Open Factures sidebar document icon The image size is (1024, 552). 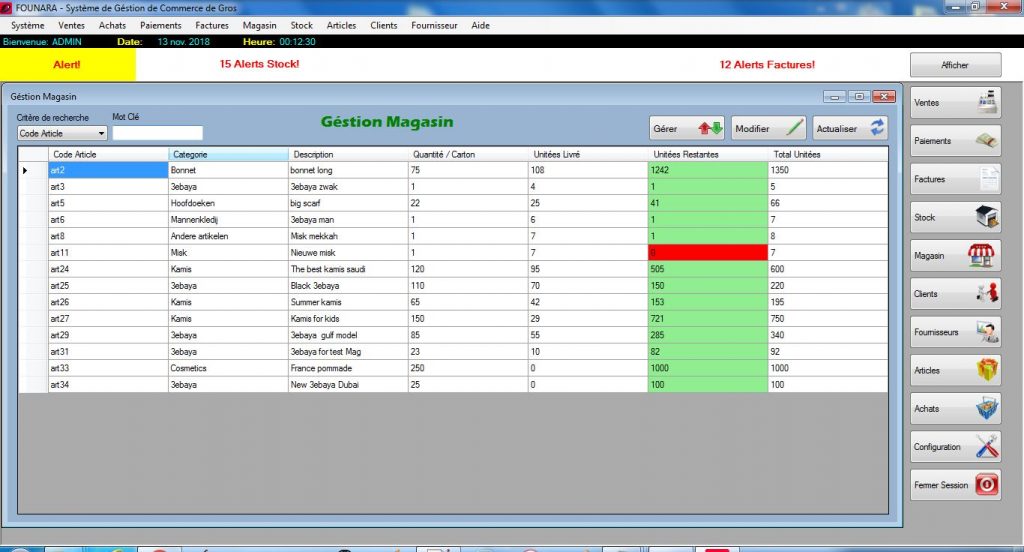(988, 179)
